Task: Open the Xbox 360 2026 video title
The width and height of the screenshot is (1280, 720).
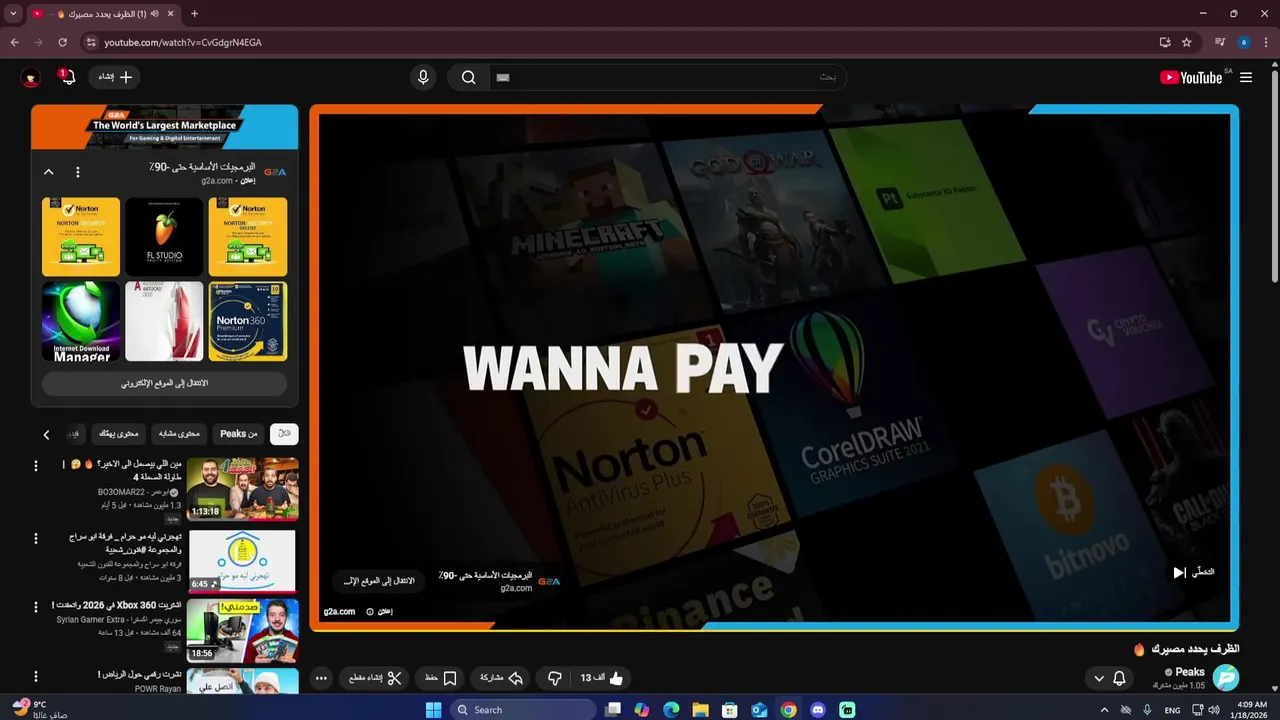Action: (117, 605)
